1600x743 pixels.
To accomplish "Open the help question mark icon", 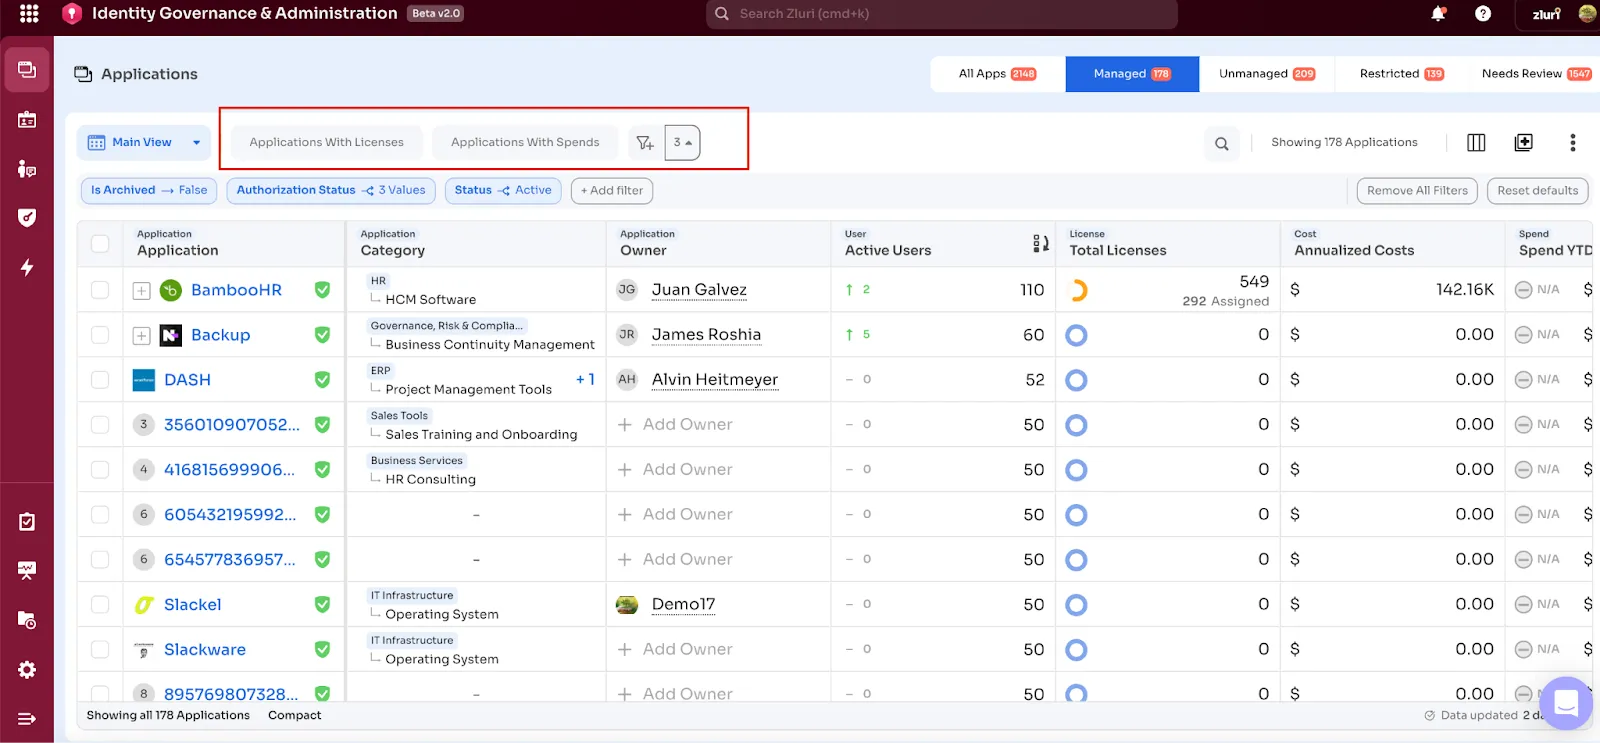I will click(1483, 13).
